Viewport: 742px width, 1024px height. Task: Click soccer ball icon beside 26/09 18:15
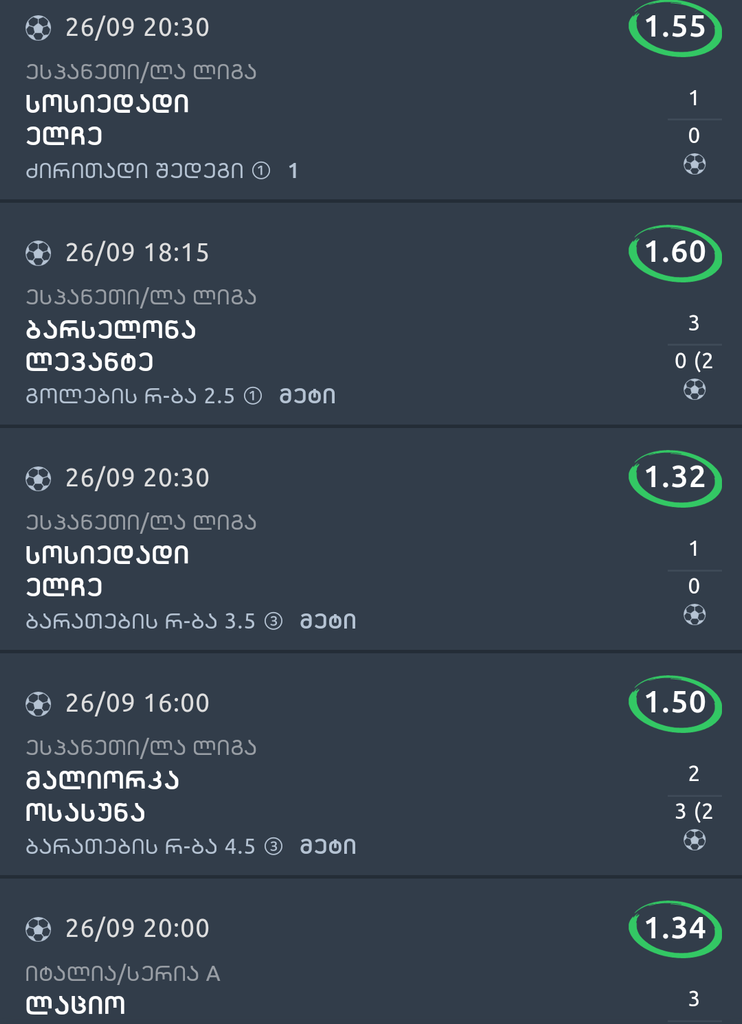tap(38, 253)
